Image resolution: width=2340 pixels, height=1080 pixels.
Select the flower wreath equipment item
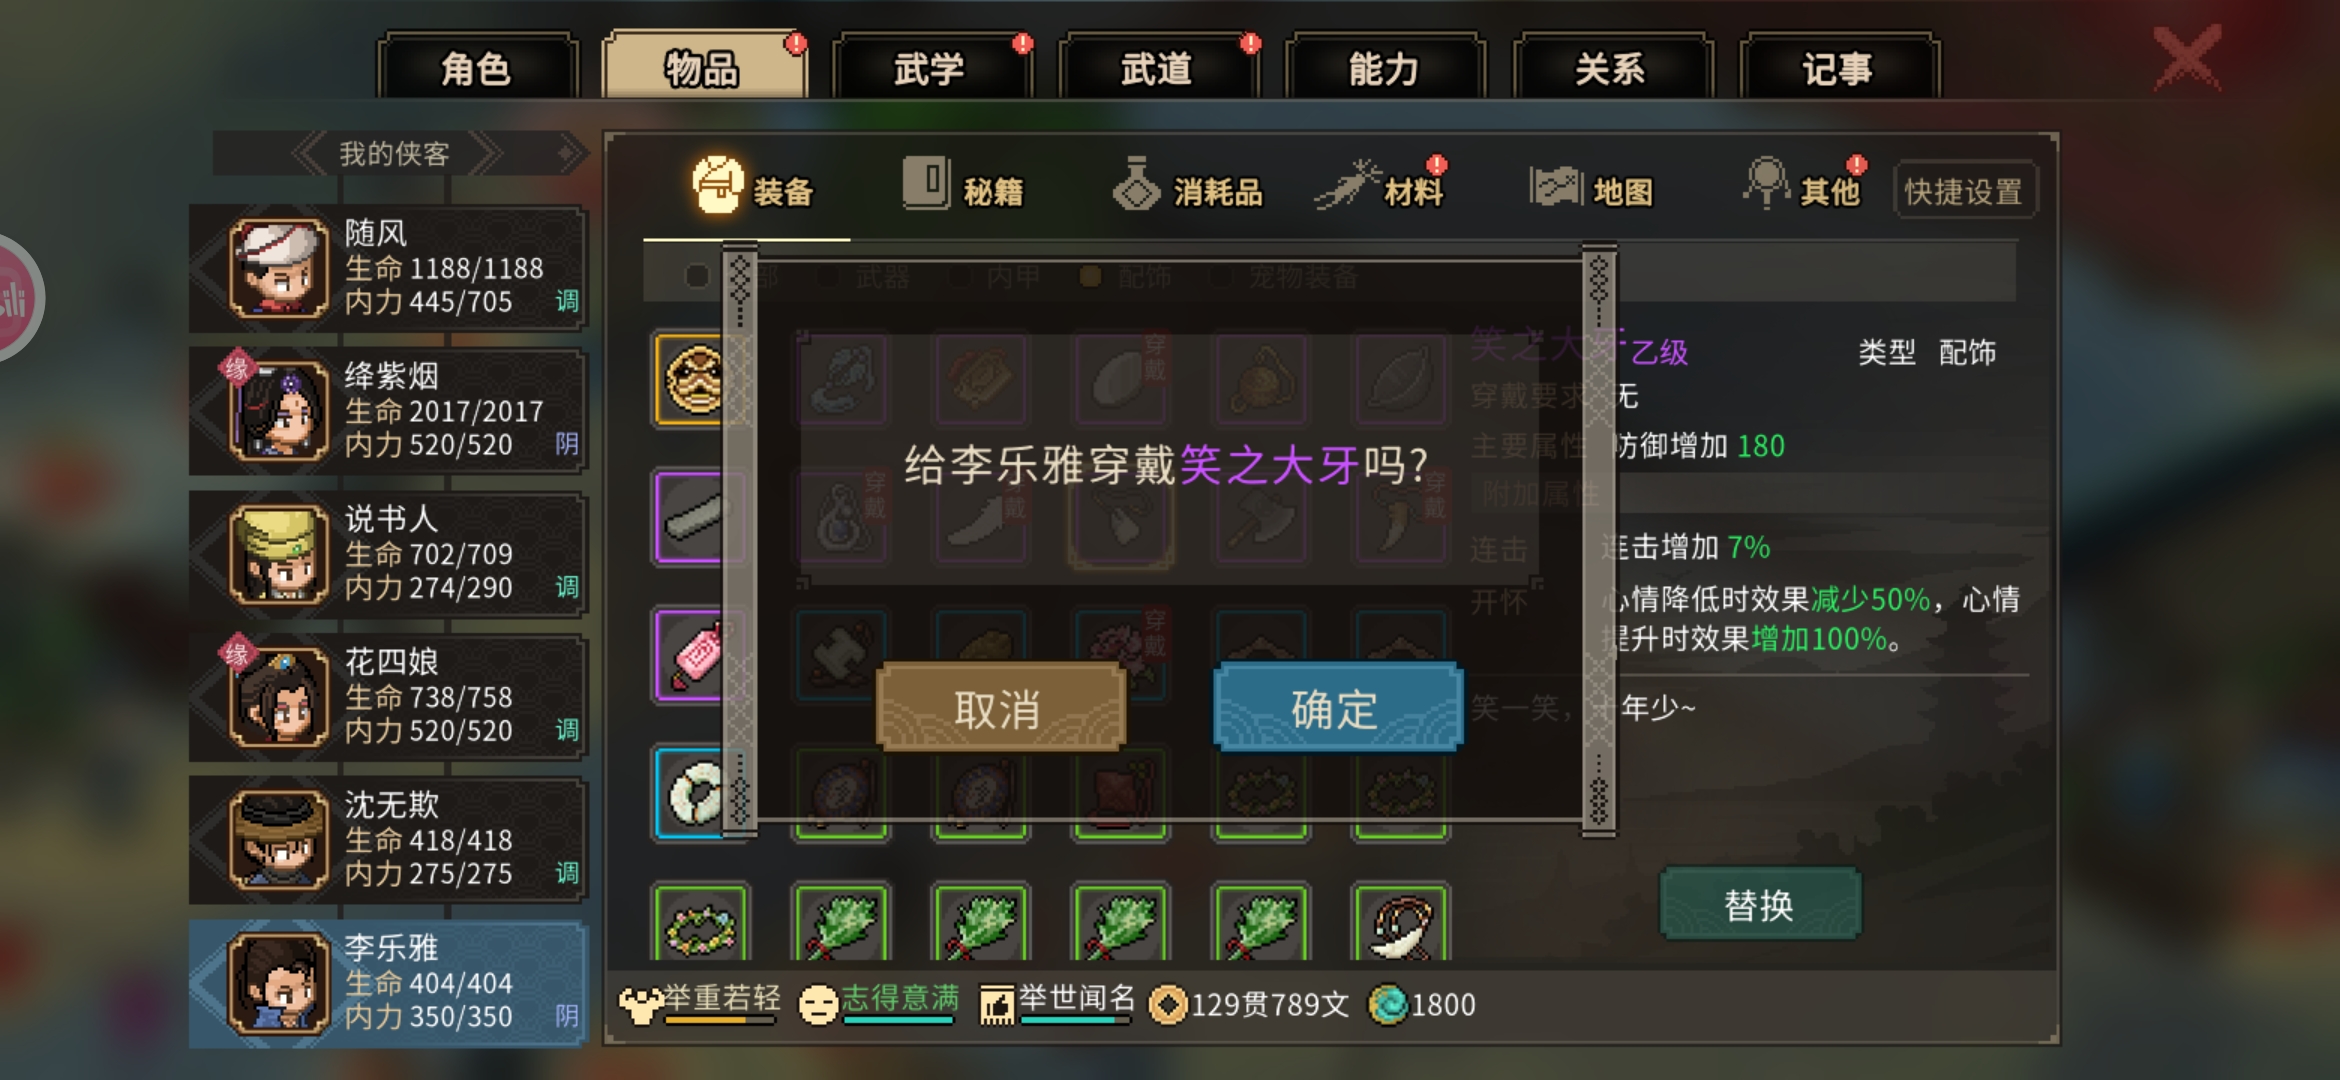click(700, 926)
